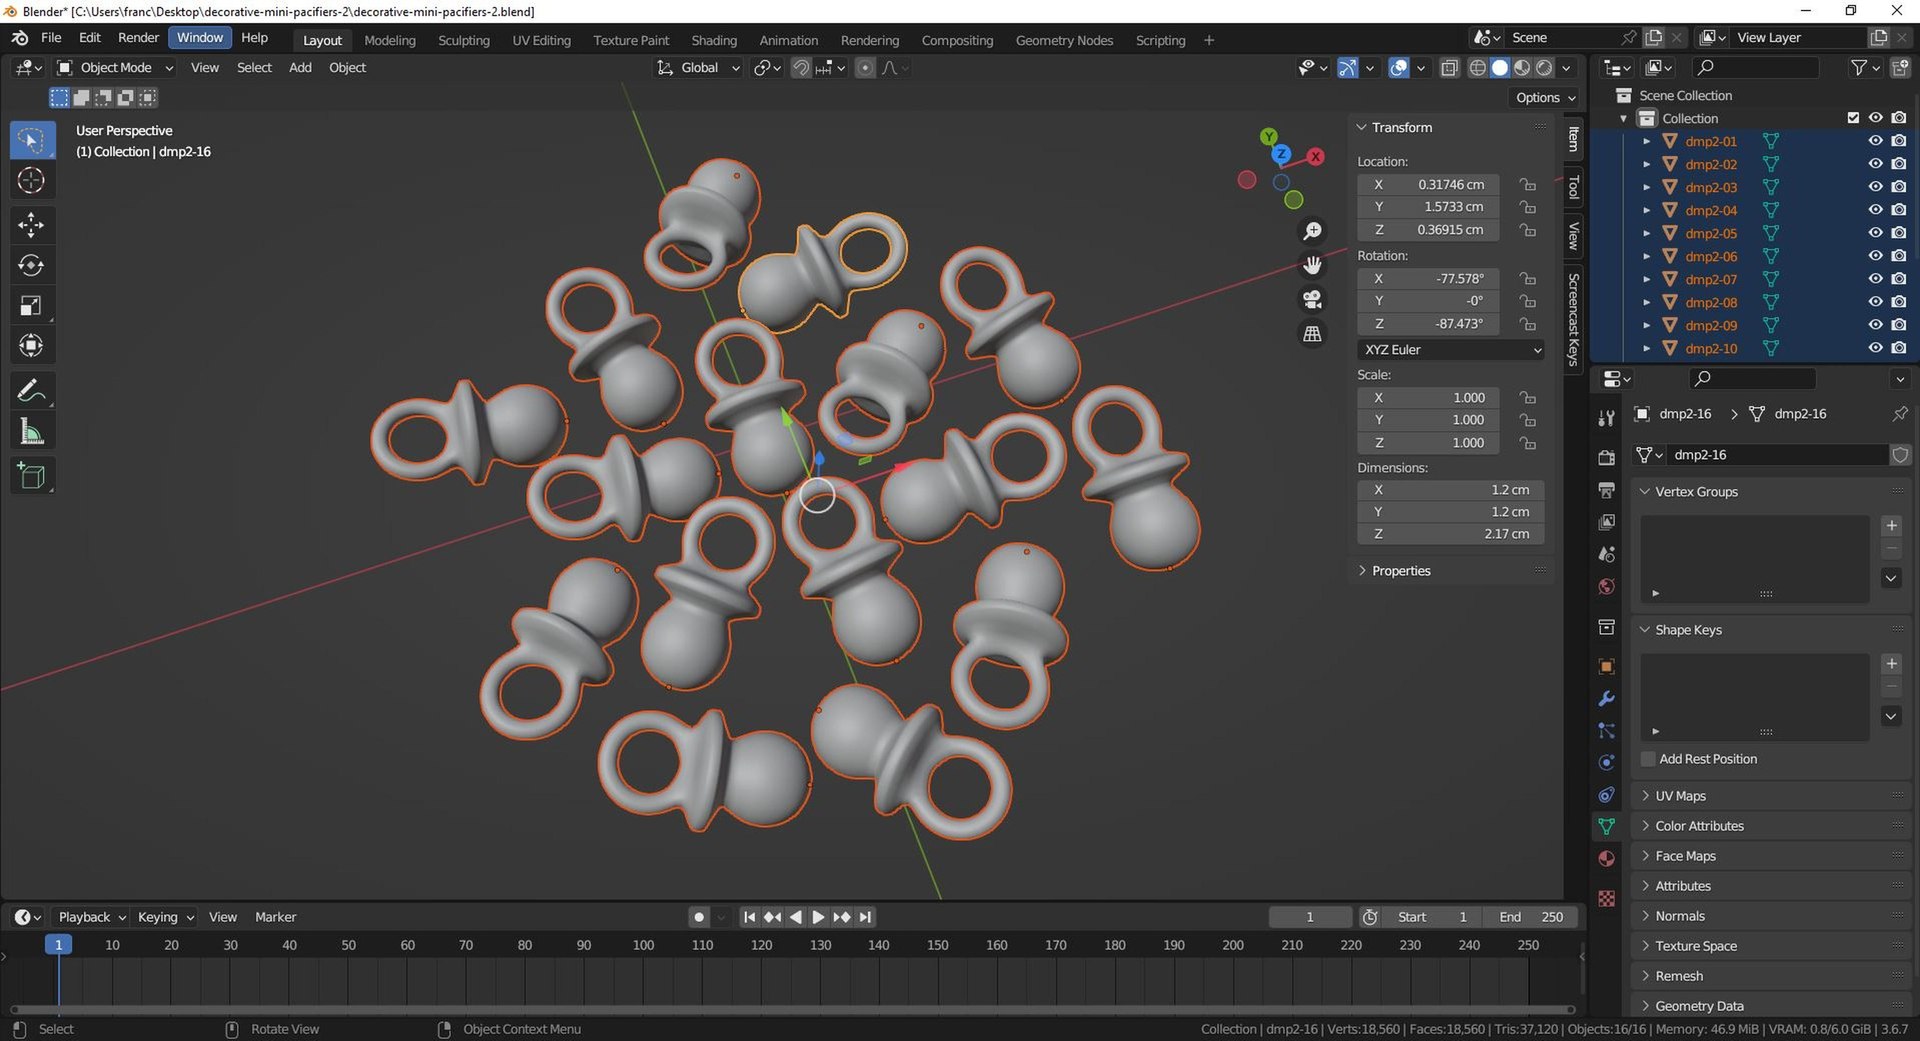
Task: Expand UV Maps panel
Action: coord(1680,796)
